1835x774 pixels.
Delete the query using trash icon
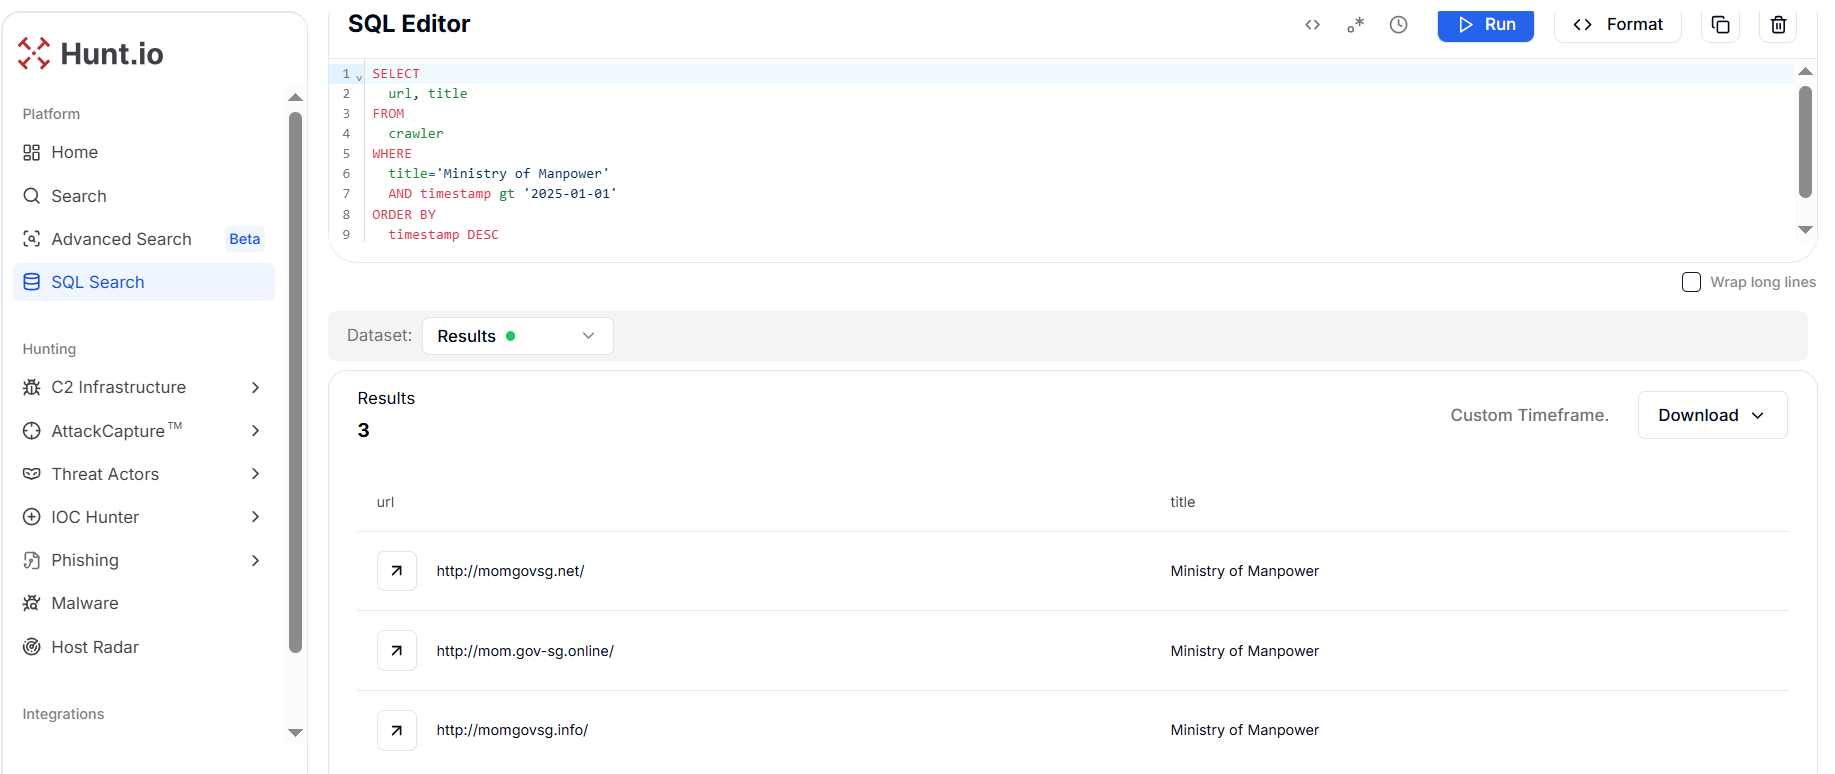1778,25
